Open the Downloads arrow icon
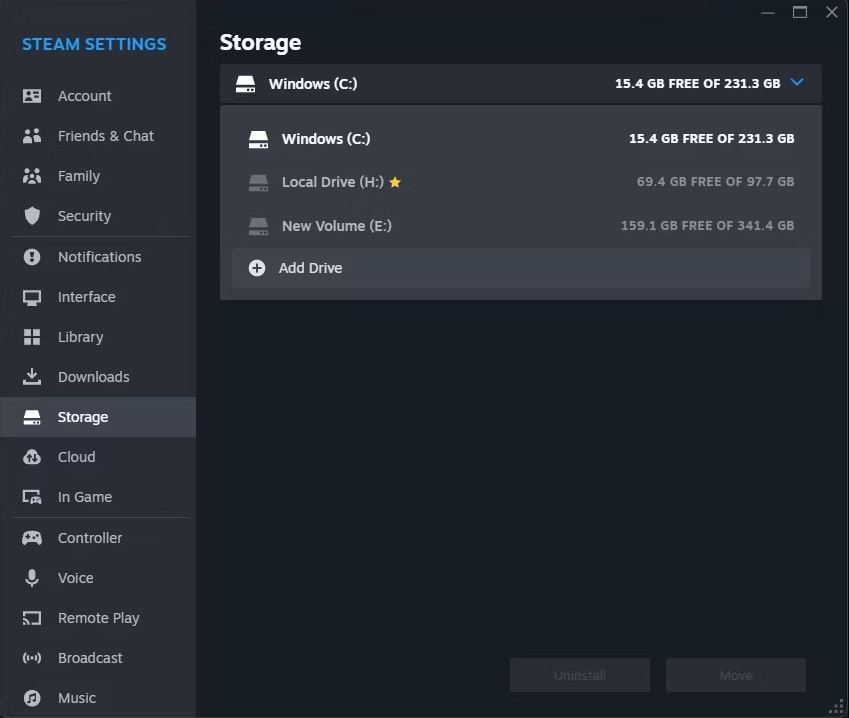Viewport: 849px width, 718px height. pyautogui.click(x=32, y=377)
